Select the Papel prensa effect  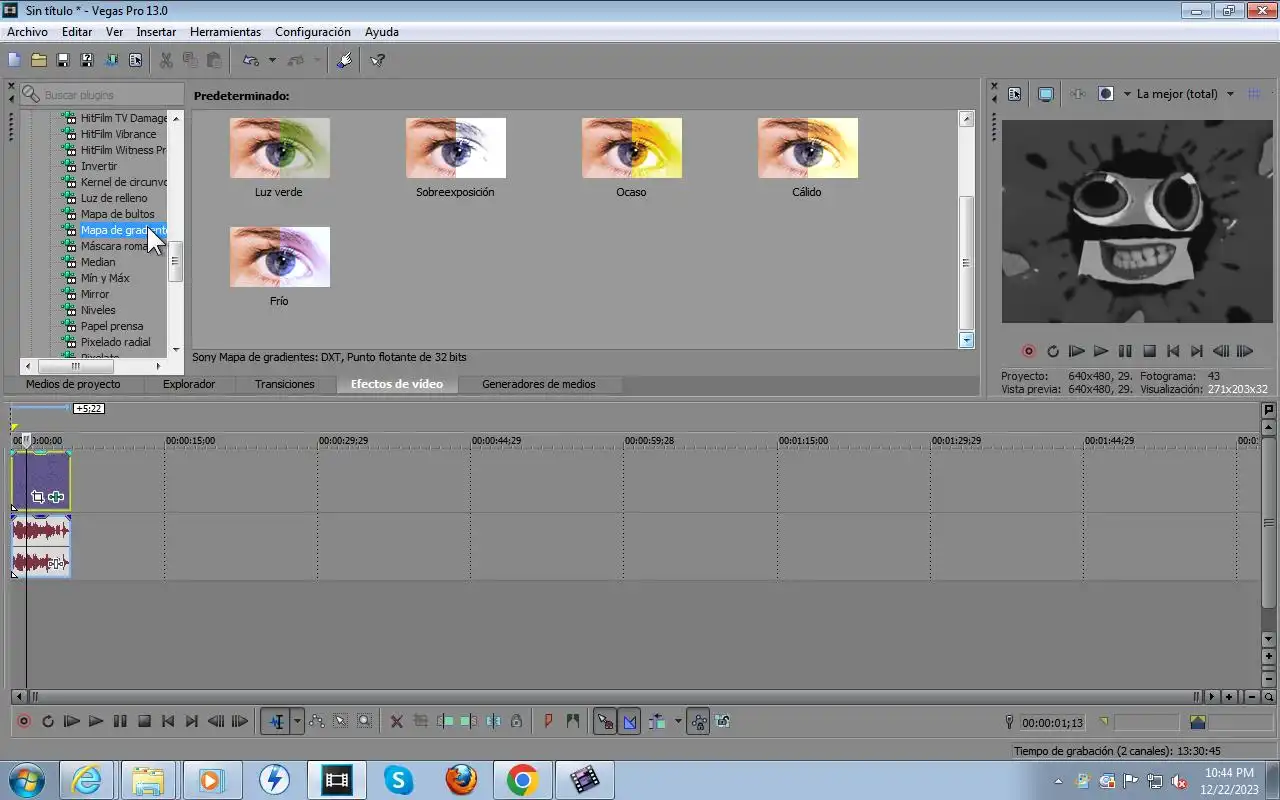112,326
